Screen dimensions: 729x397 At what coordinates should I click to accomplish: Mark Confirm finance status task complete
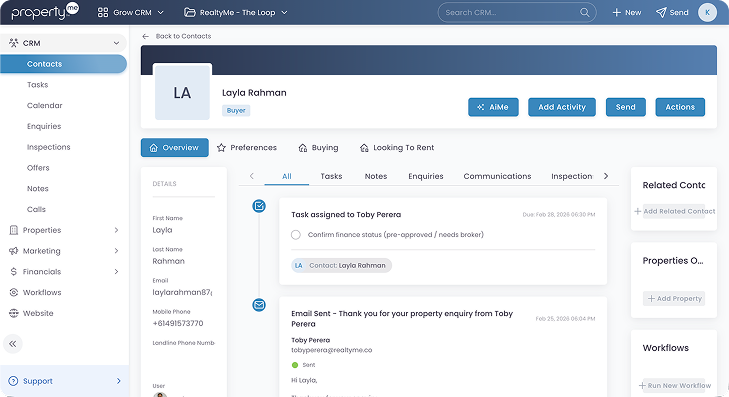[x=296, y=235]
